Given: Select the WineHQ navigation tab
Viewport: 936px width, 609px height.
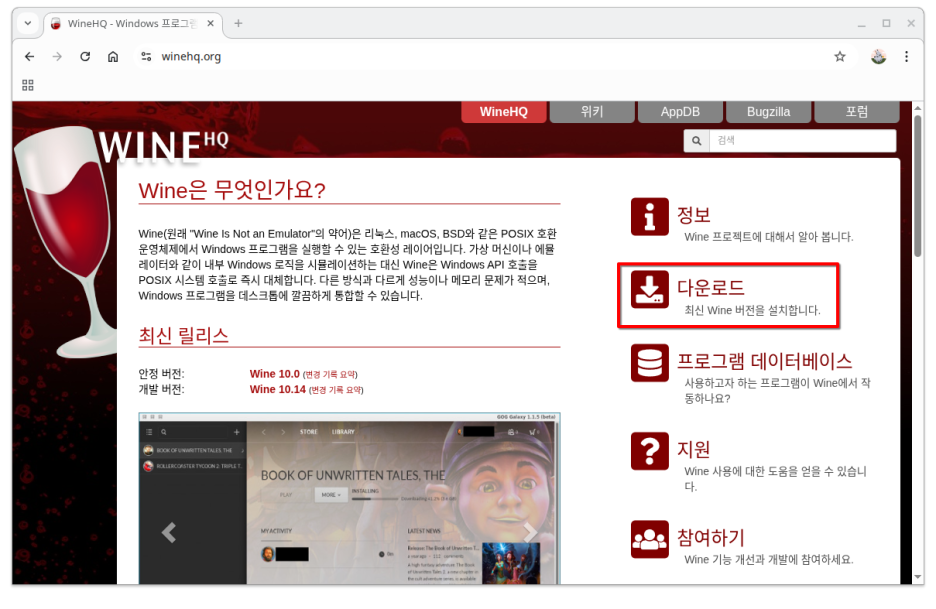Looking at the screenshot, I should [x=504, y=112].
